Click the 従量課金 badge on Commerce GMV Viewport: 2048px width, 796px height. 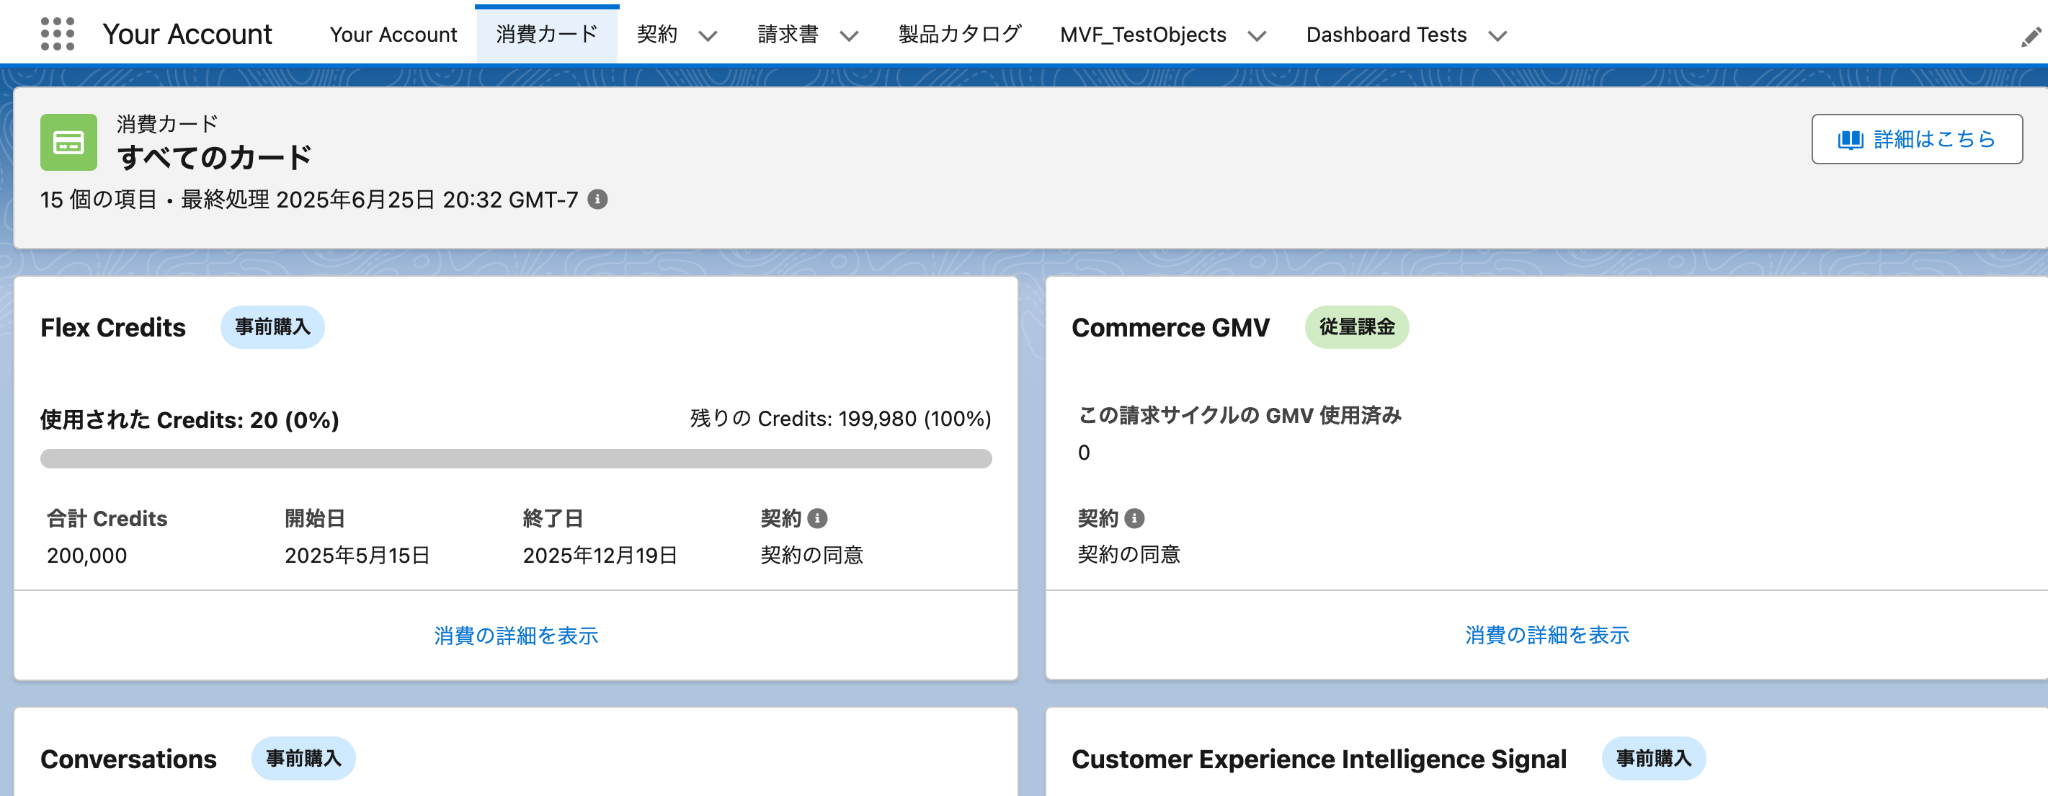(1356, 327)
